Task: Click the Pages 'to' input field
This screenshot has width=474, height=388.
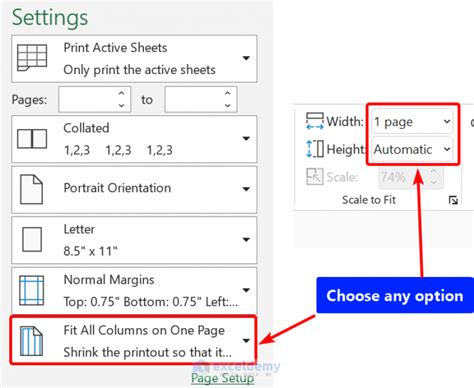Action: (201, 99)
